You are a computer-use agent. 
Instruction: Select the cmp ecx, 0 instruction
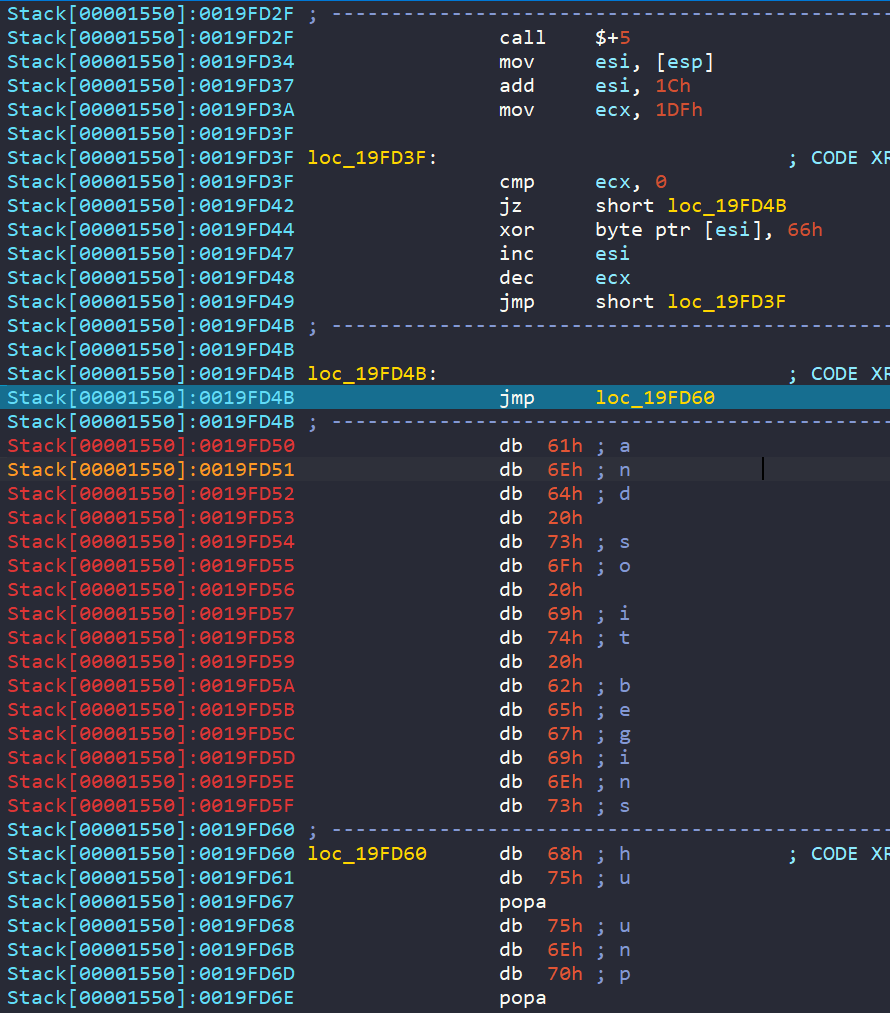(x=583, y=182)
